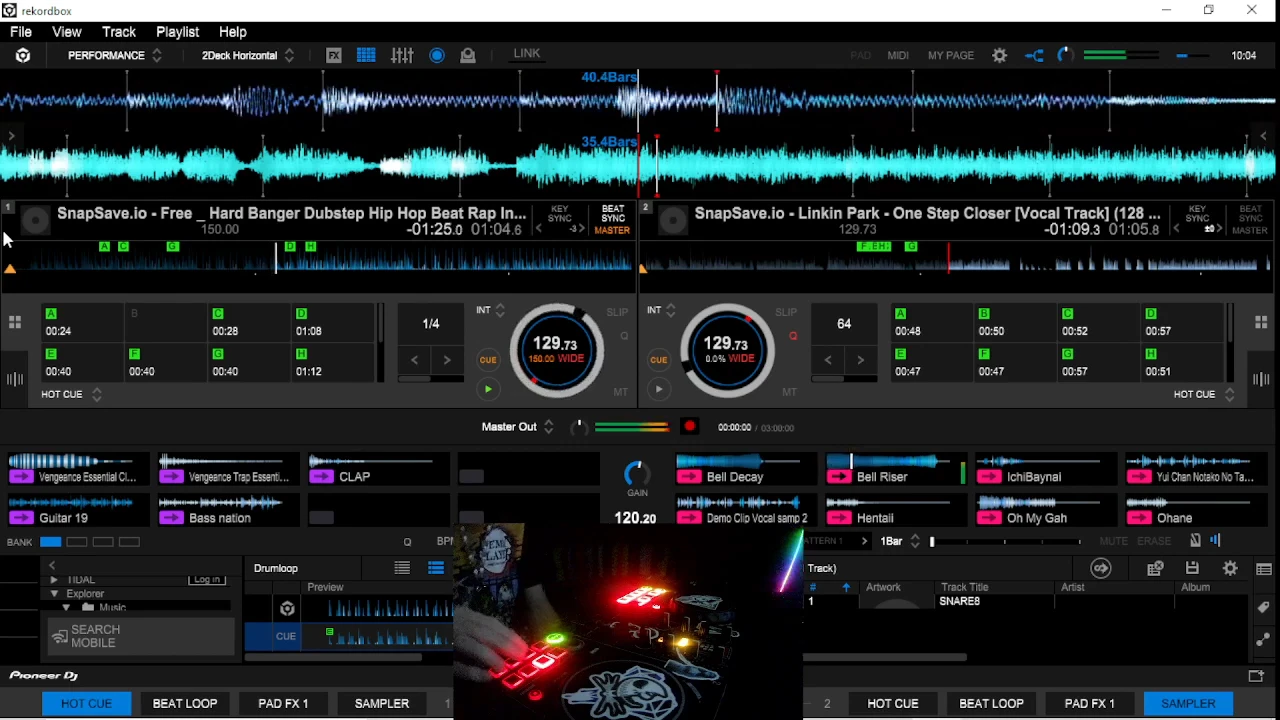Viewport: 1280px width, 720px height.
Task: Show the mixer panel icon
Action: click(402, 56)
